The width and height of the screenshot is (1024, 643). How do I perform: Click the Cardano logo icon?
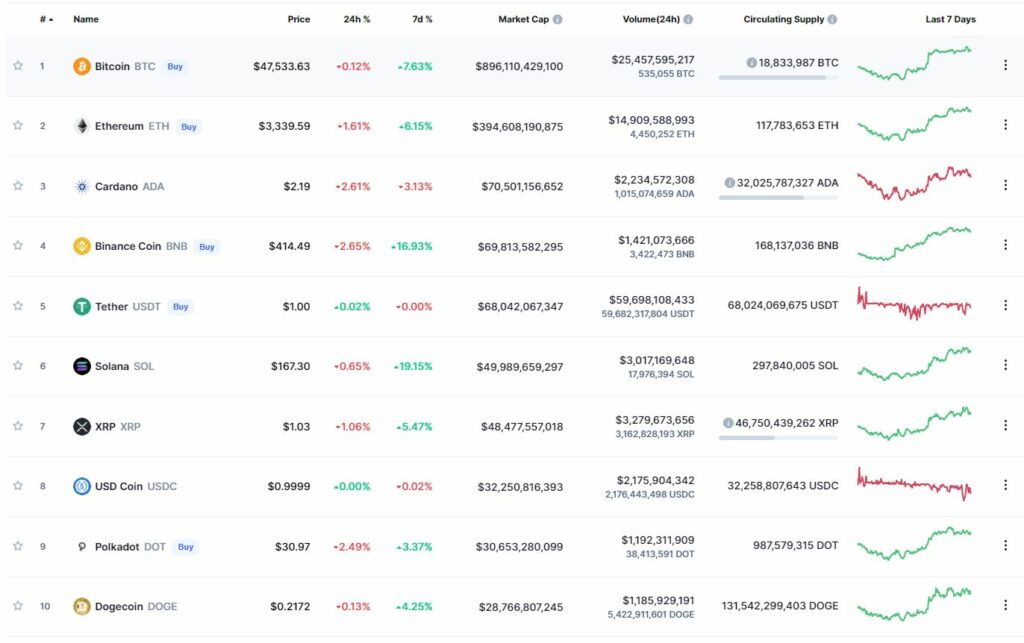[82, 186]
